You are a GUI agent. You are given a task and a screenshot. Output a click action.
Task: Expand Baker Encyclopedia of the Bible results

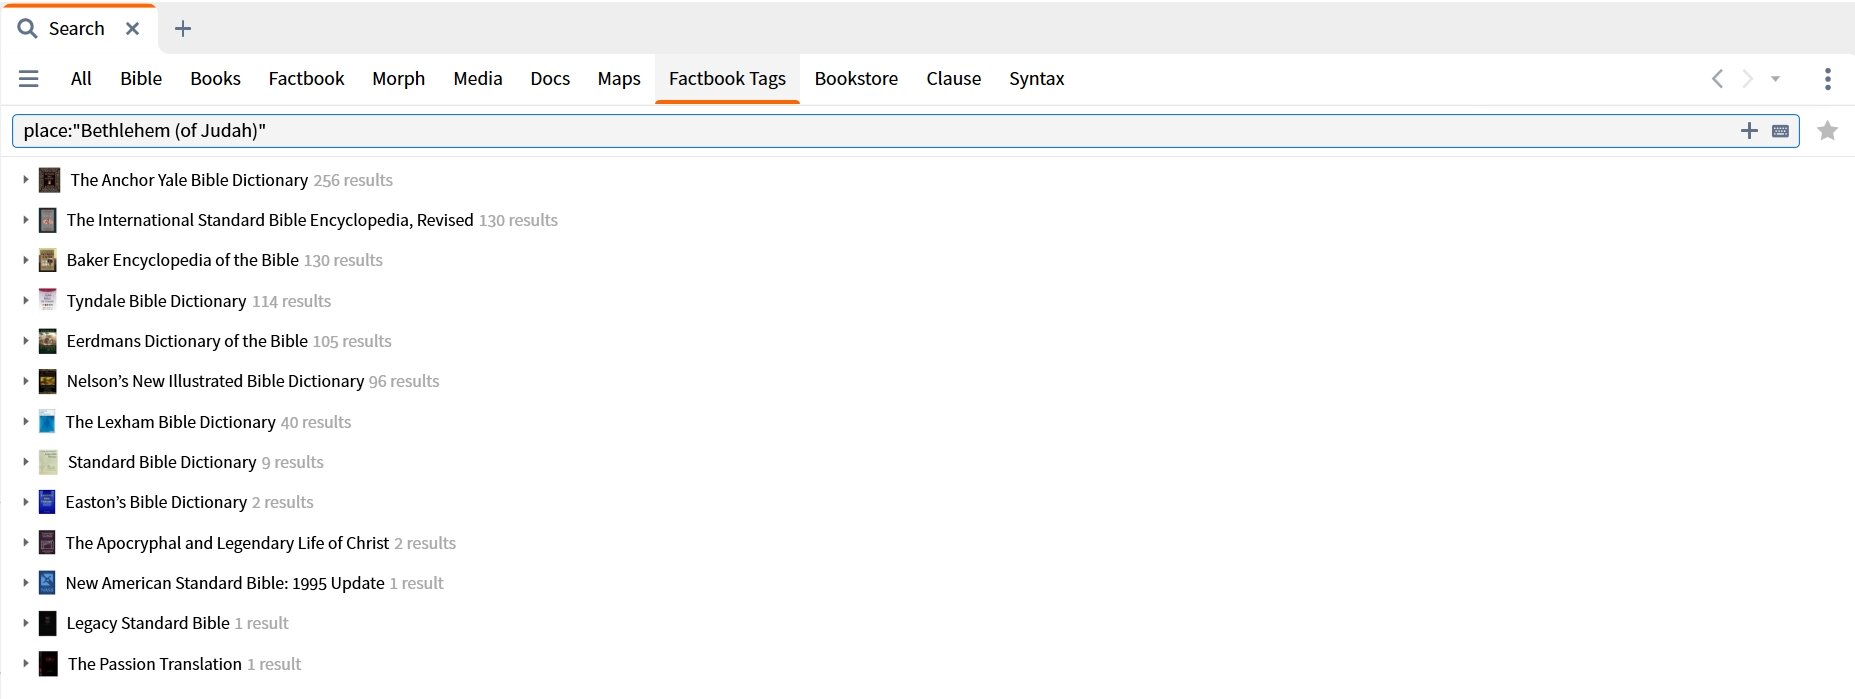point(25,260)
